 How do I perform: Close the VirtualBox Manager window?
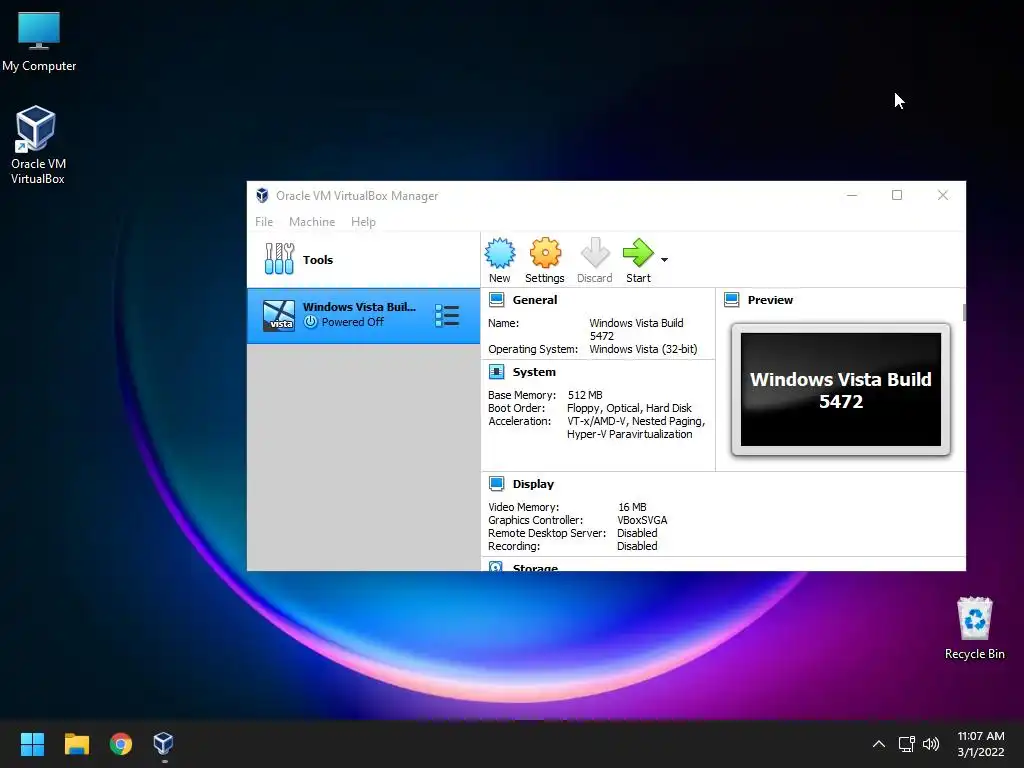coord(942,195)
